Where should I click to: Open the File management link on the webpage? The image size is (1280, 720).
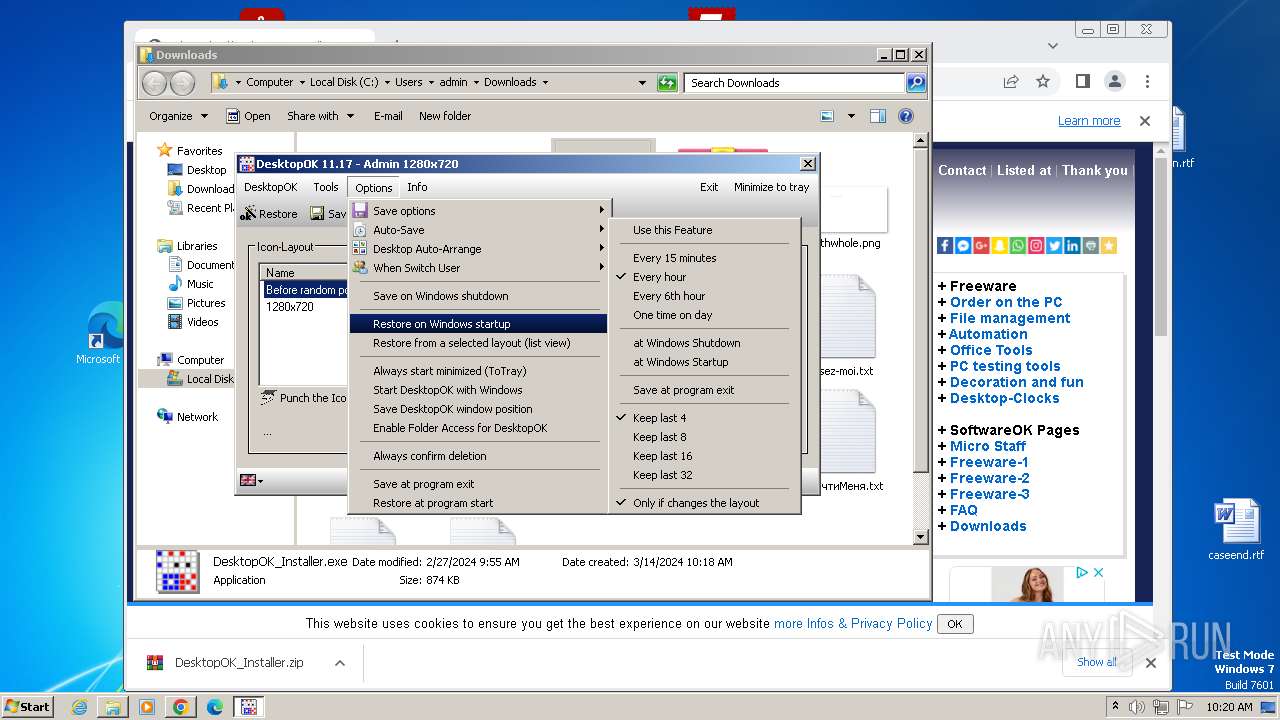pyautogui.click(x=1010, y=318)
